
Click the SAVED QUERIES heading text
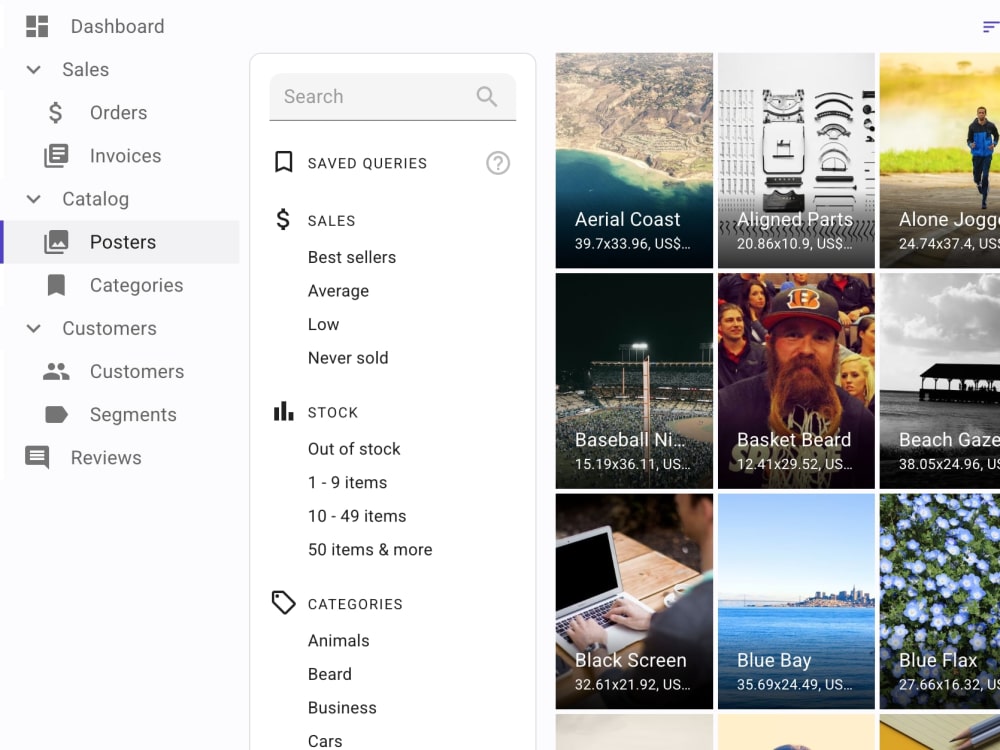(367, 163)
